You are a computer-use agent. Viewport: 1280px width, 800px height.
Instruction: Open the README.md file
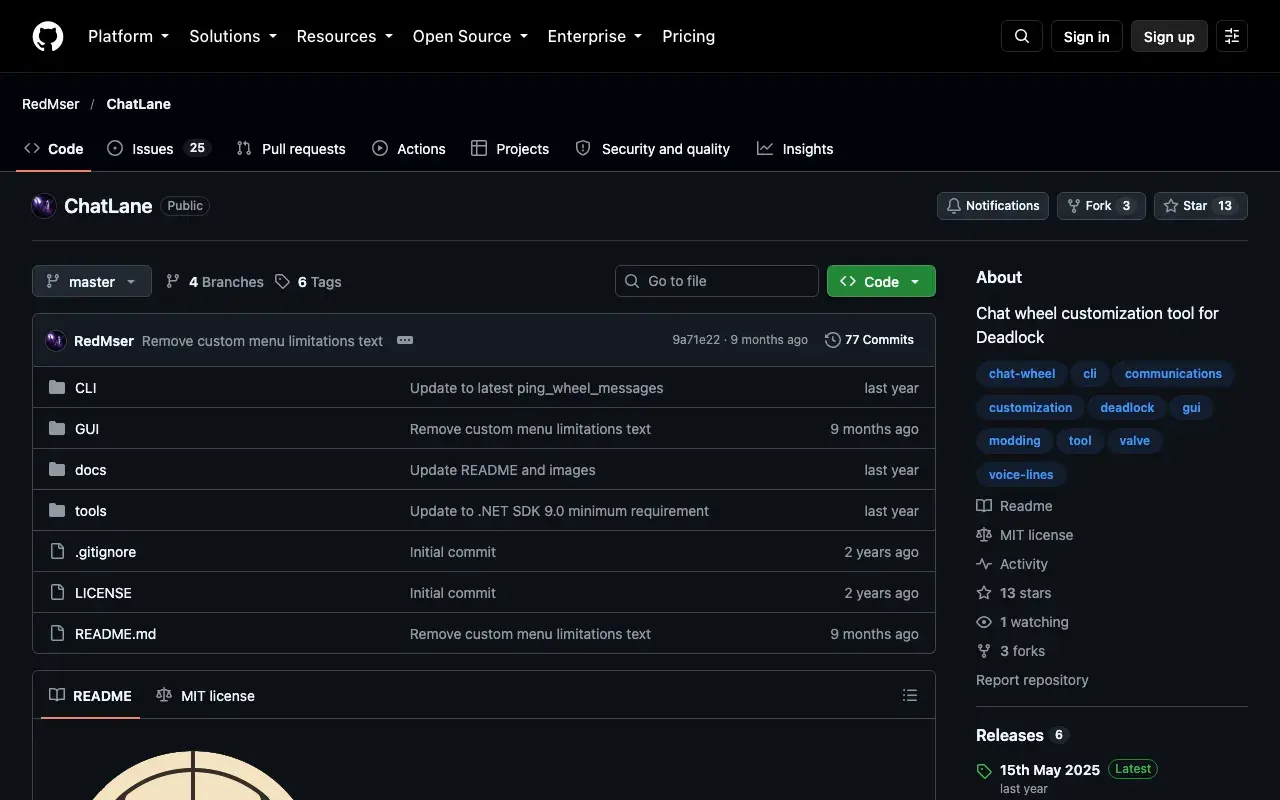[x=116, y=634]
